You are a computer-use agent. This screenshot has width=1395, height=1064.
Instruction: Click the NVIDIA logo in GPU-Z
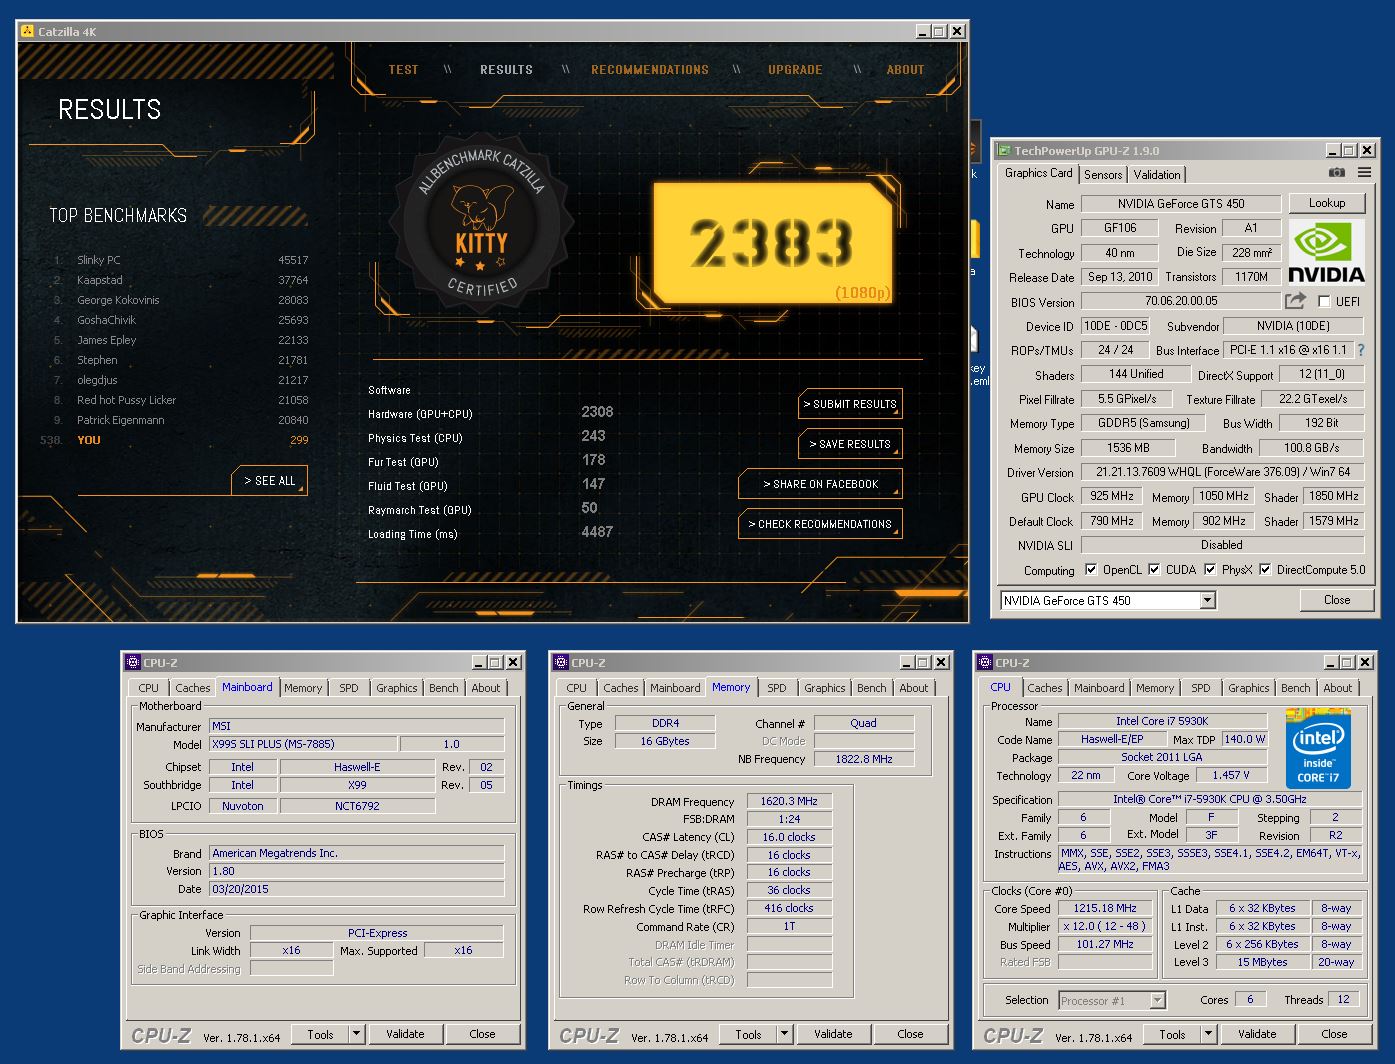1325,252
